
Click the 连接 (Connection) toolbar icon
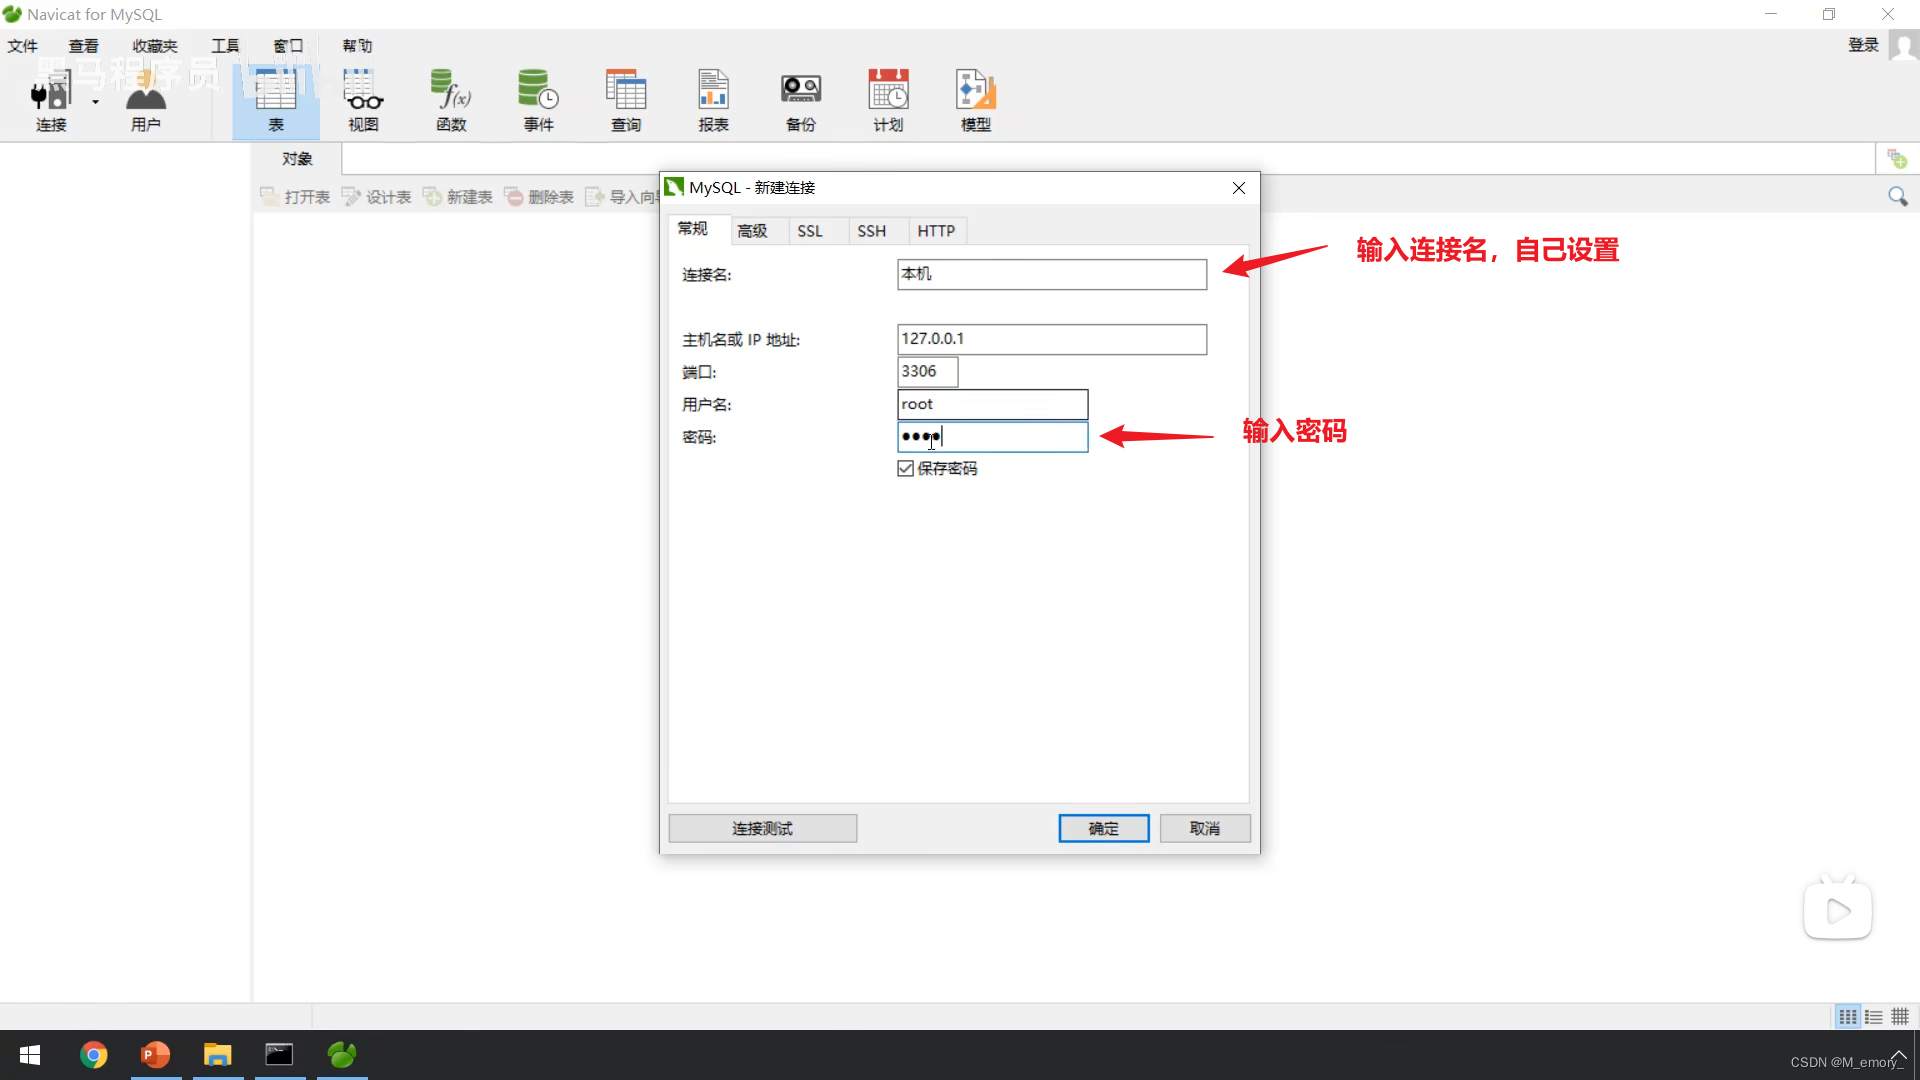(x=51, y=100)
